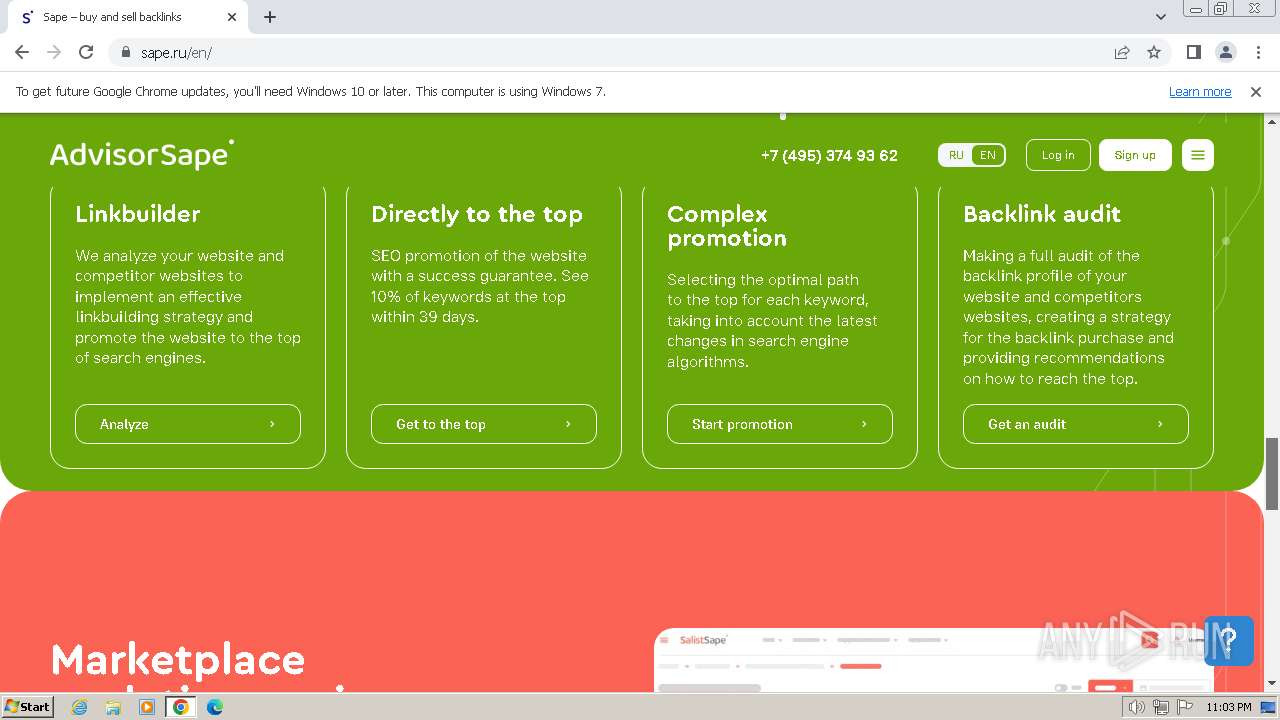The height and width of the screenshot is (720, 1280).
Task: Click network tray icon
Action: [x=1160, y=707]
